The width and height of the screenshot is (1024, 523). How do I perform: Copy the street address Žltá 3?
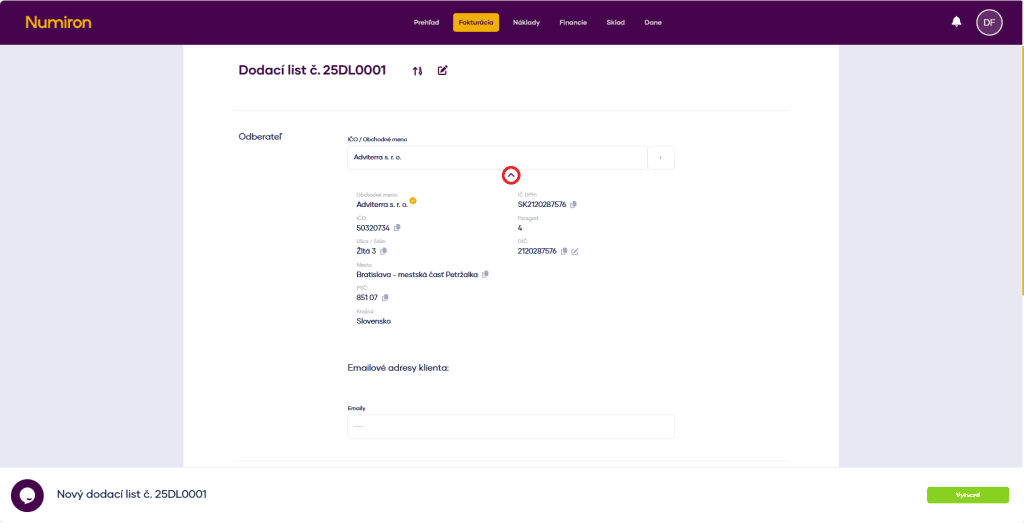383,251
